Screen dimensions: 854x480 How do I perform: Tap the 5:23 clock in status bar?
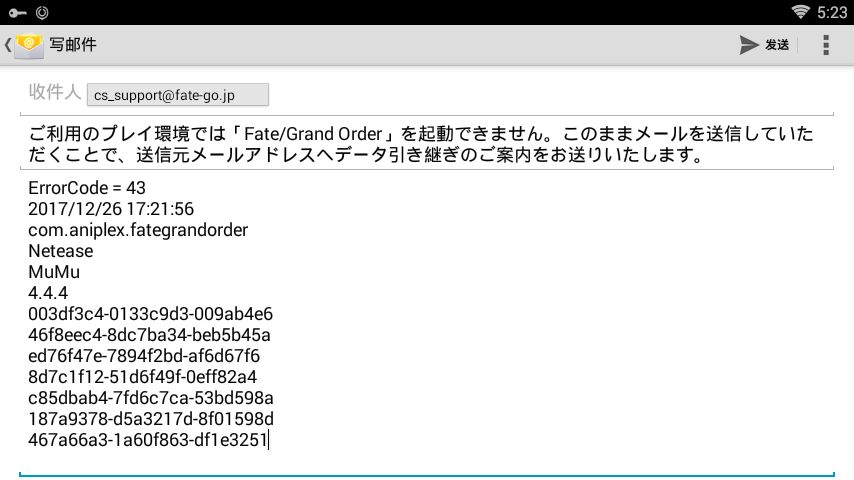832,13
